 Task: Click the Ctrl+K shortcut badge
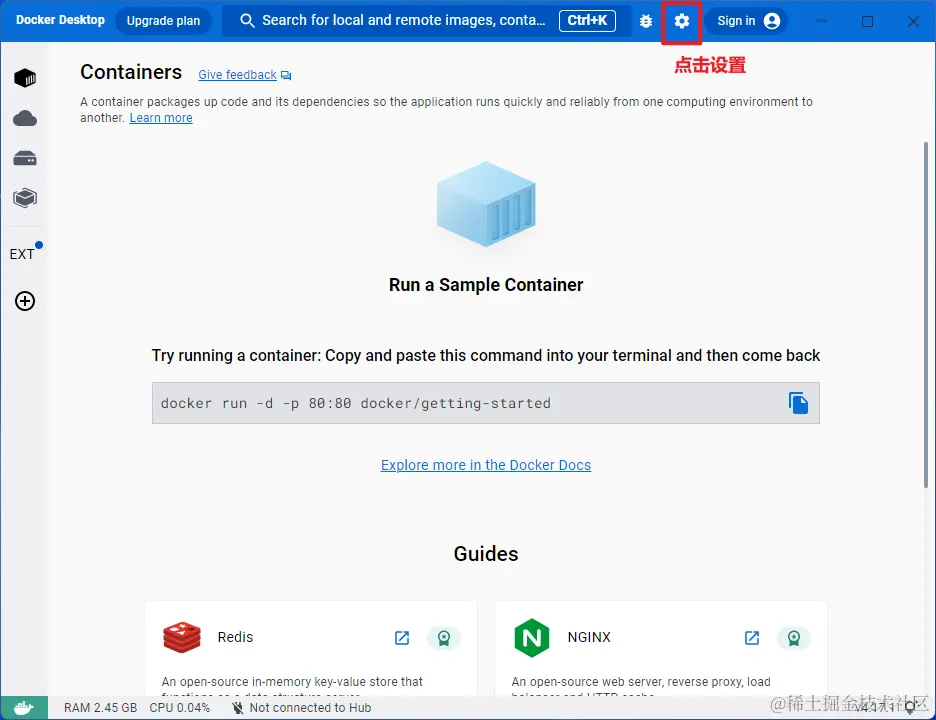coord(587,21)
